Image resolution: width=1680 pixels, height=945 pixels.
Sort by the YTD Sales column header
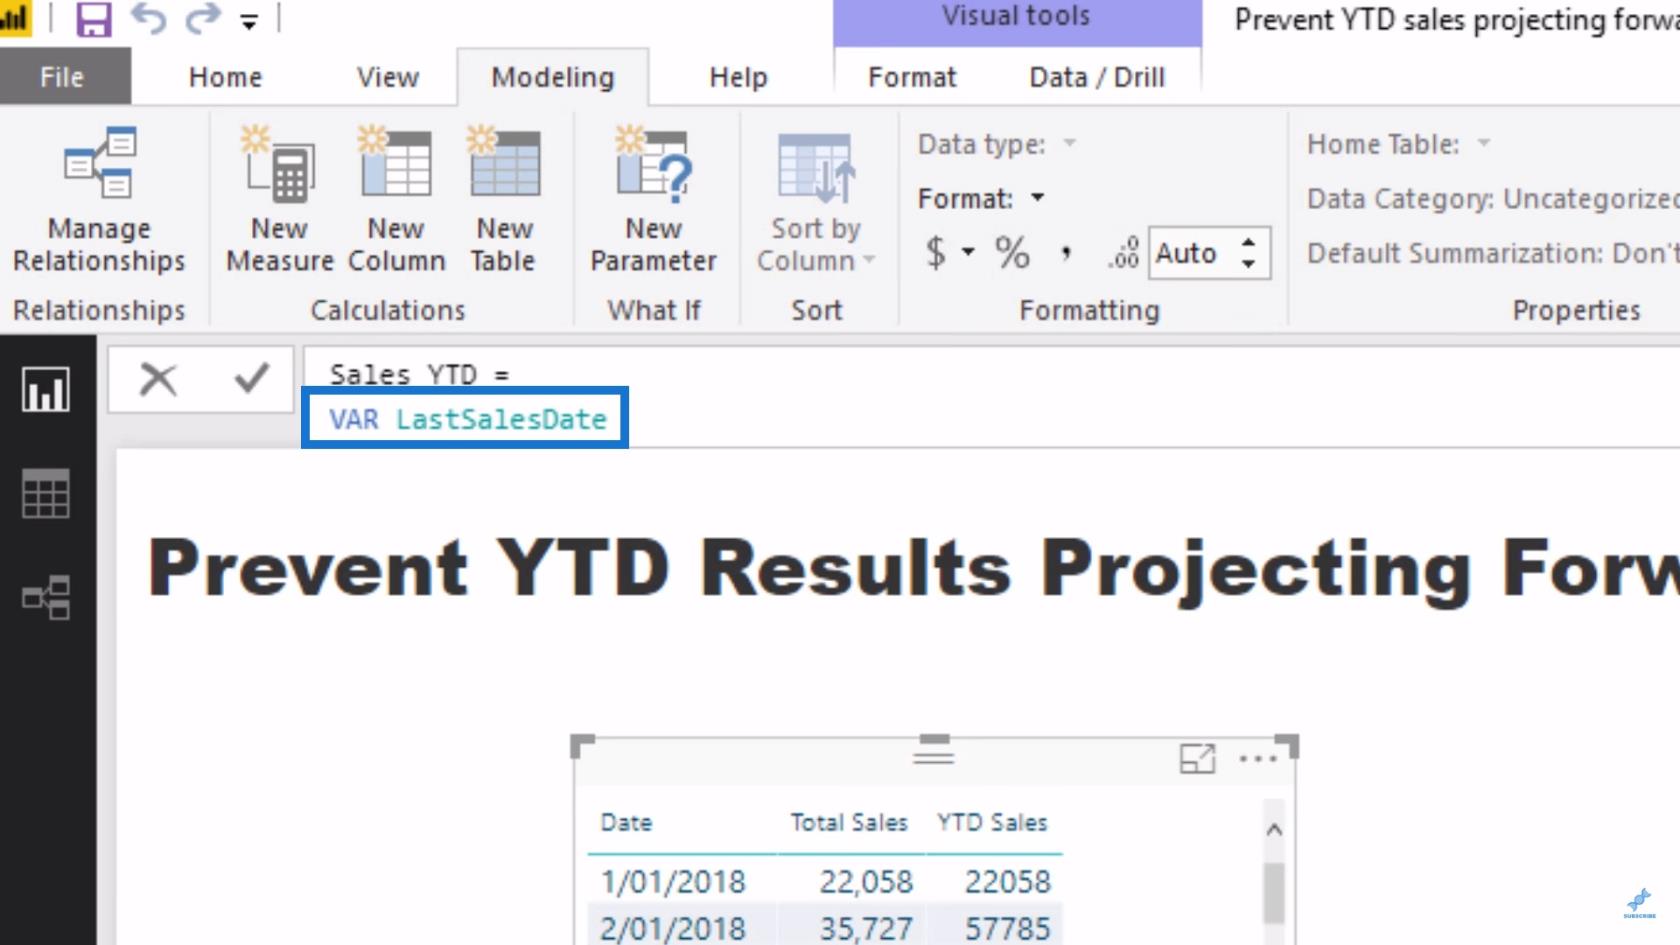pos(992,822)
